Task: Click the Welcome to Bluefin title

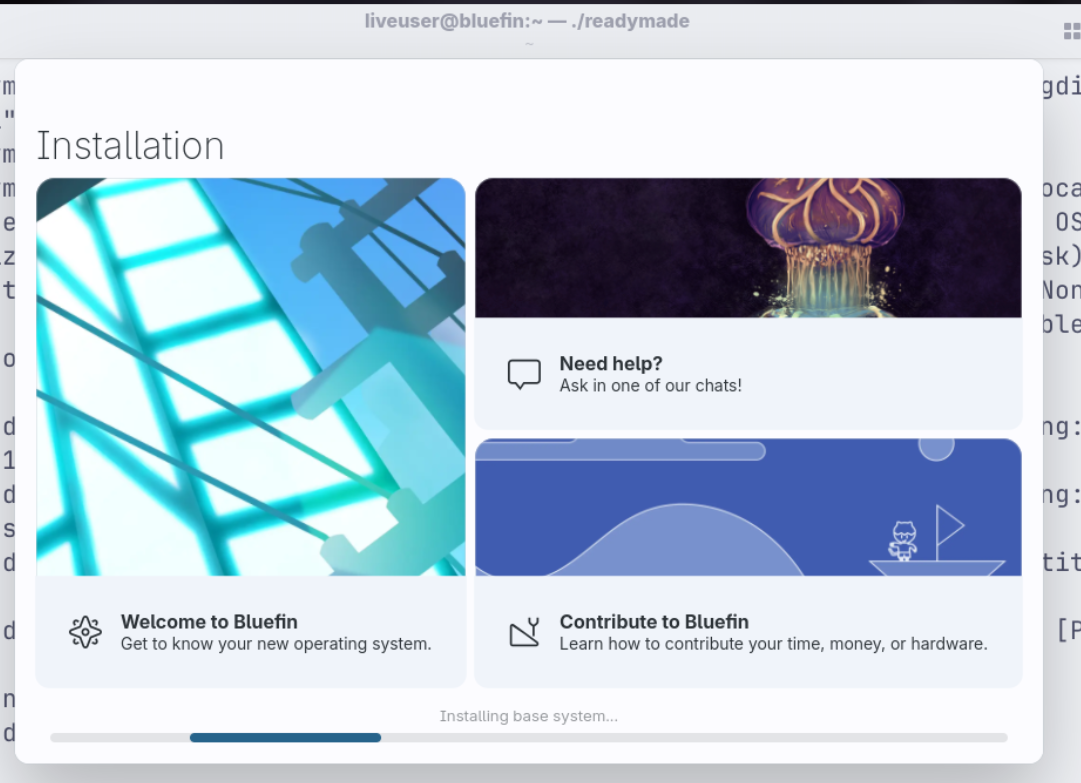Action: [209, 622]
